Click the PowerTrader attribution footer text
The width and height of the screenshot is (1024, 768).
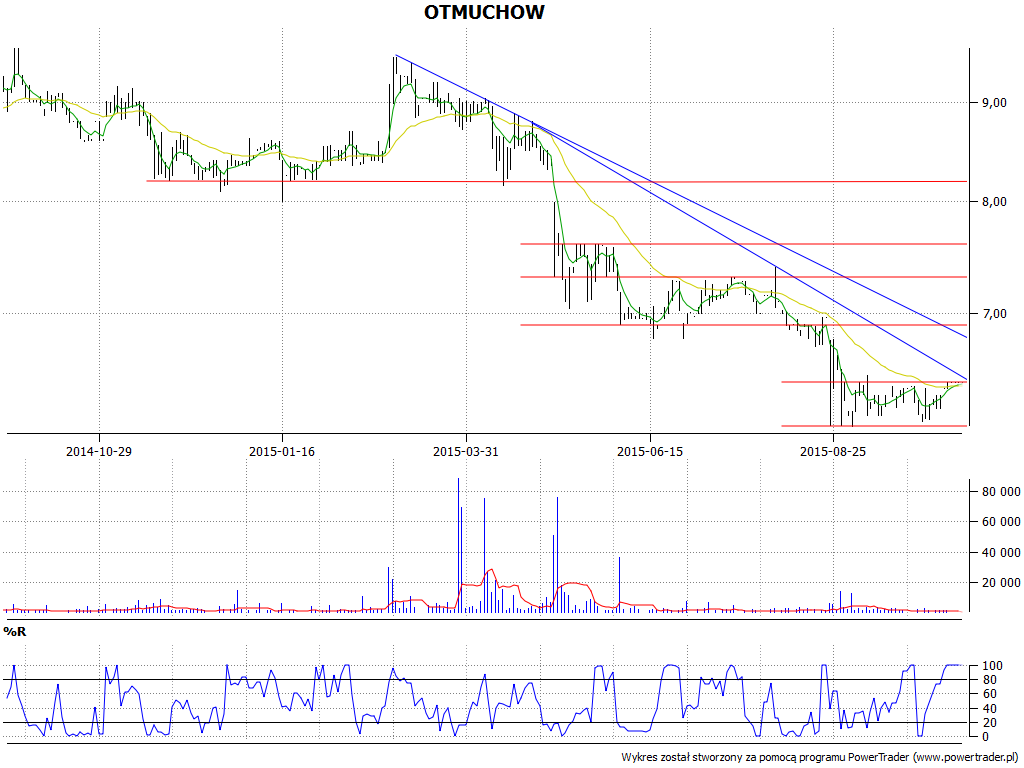(x=820, y=758)
